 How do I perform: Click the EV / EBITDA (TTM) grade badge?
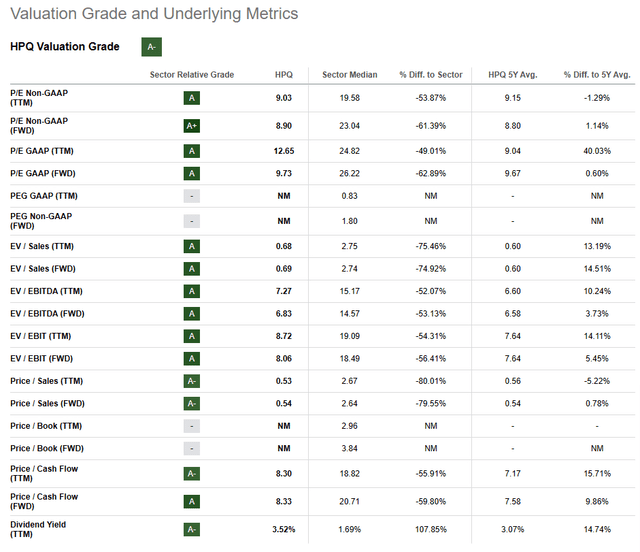(x=191, y=291)
